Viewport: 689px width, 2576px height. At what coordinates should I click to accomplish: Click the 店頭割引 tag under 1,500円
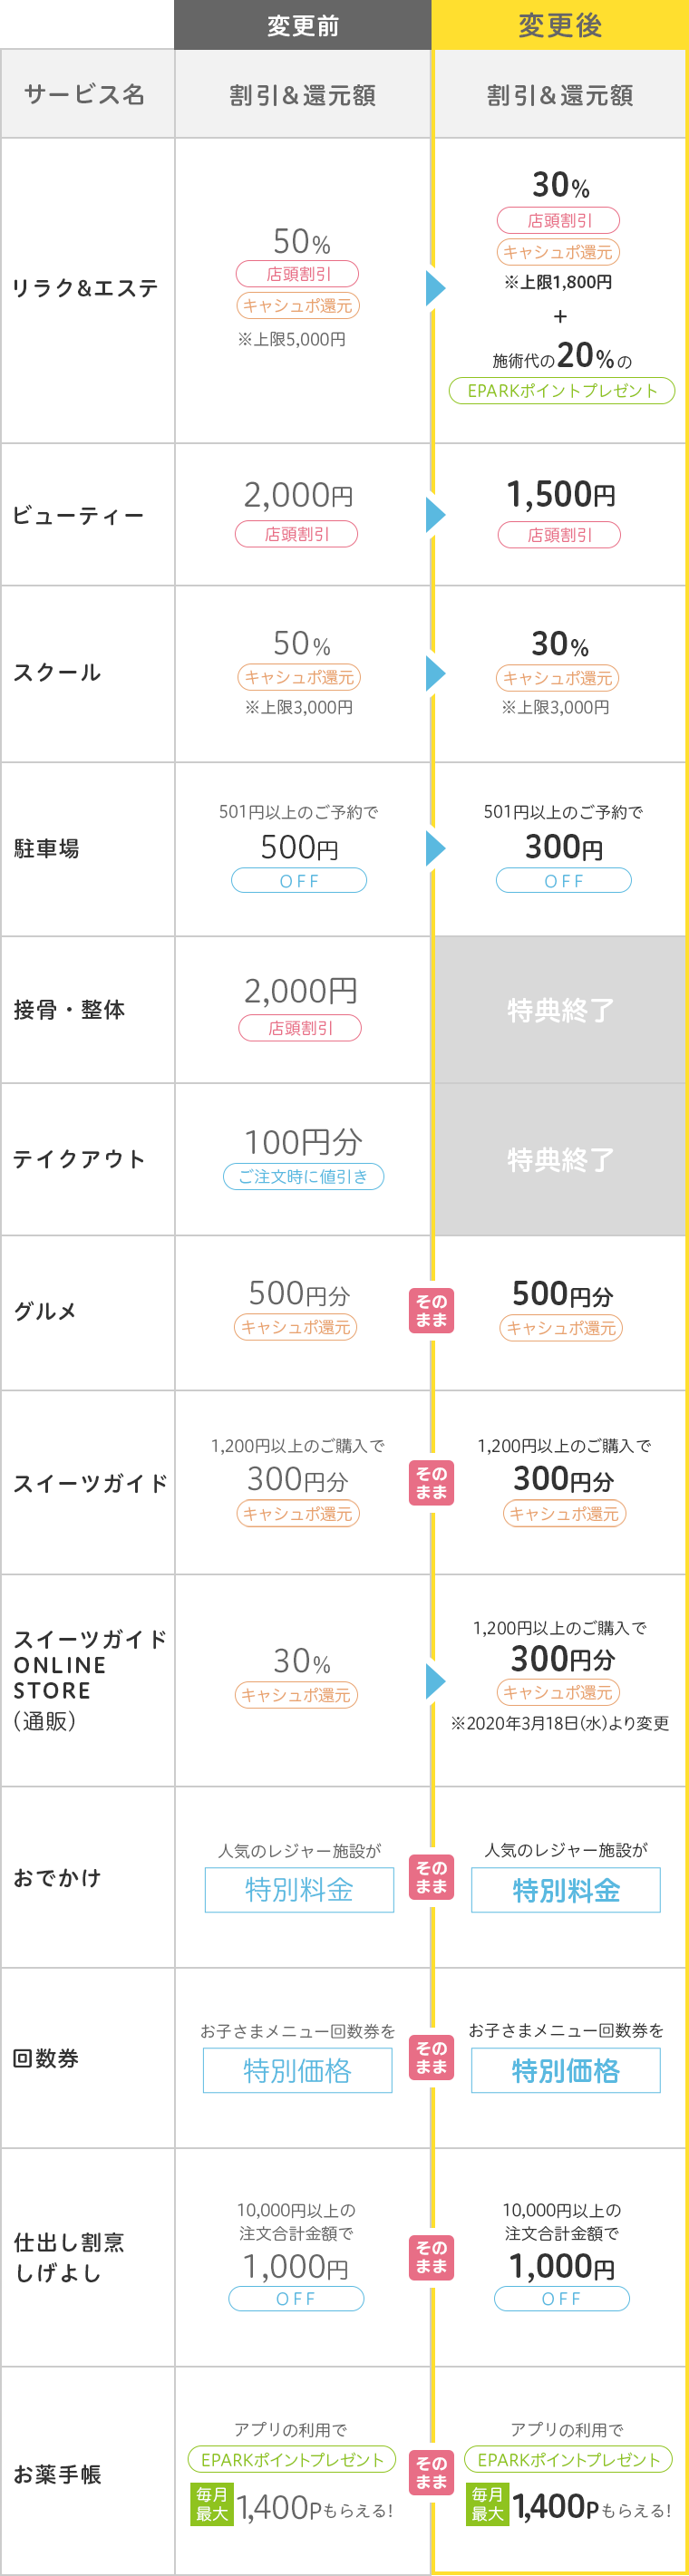tap(560, 535)
